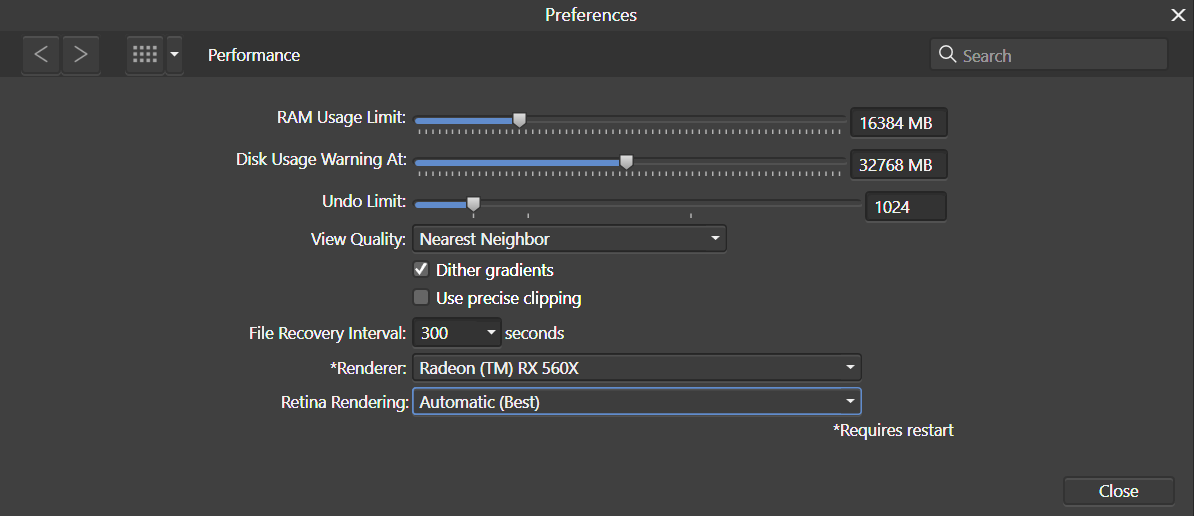
Task: Expand the Retina Rendering dropdown
Action: (637, 402)
